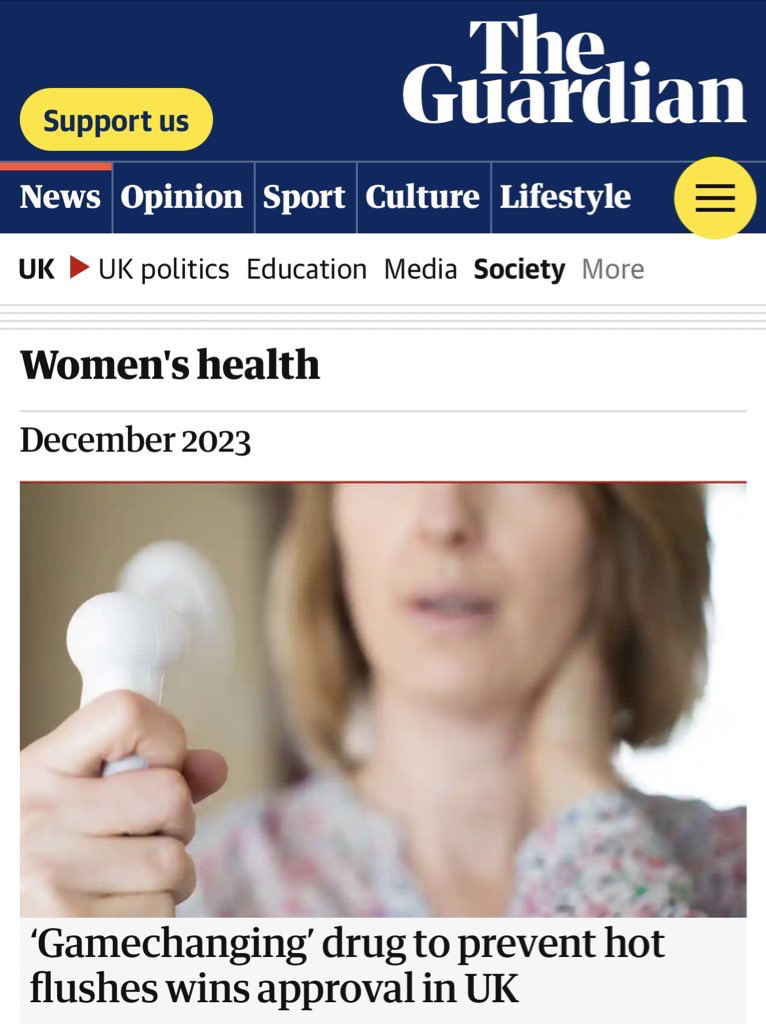Open the hot flushes article photo
Viewport: 766px width, 1024px height.
383,700
